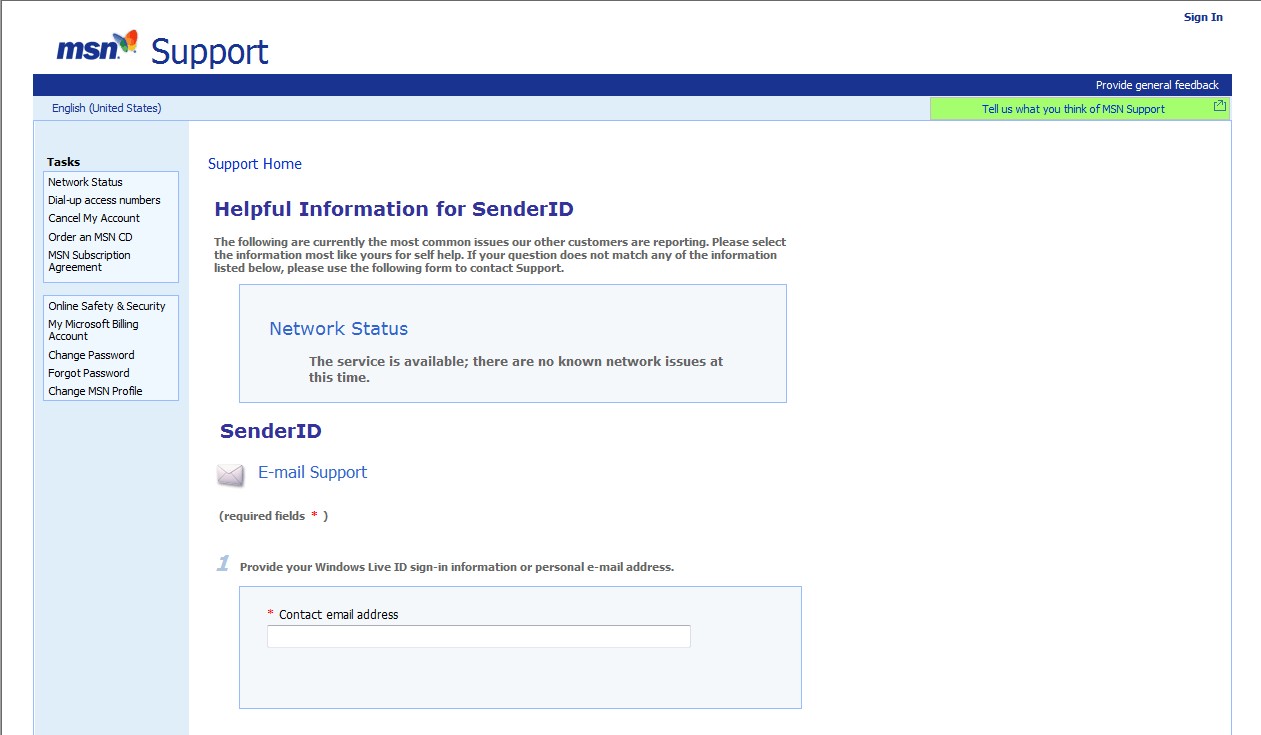This screenshot has height=735, width=1261.
Task: Open Tell us what you think of MSN Support
Action: pos(1073,109)
